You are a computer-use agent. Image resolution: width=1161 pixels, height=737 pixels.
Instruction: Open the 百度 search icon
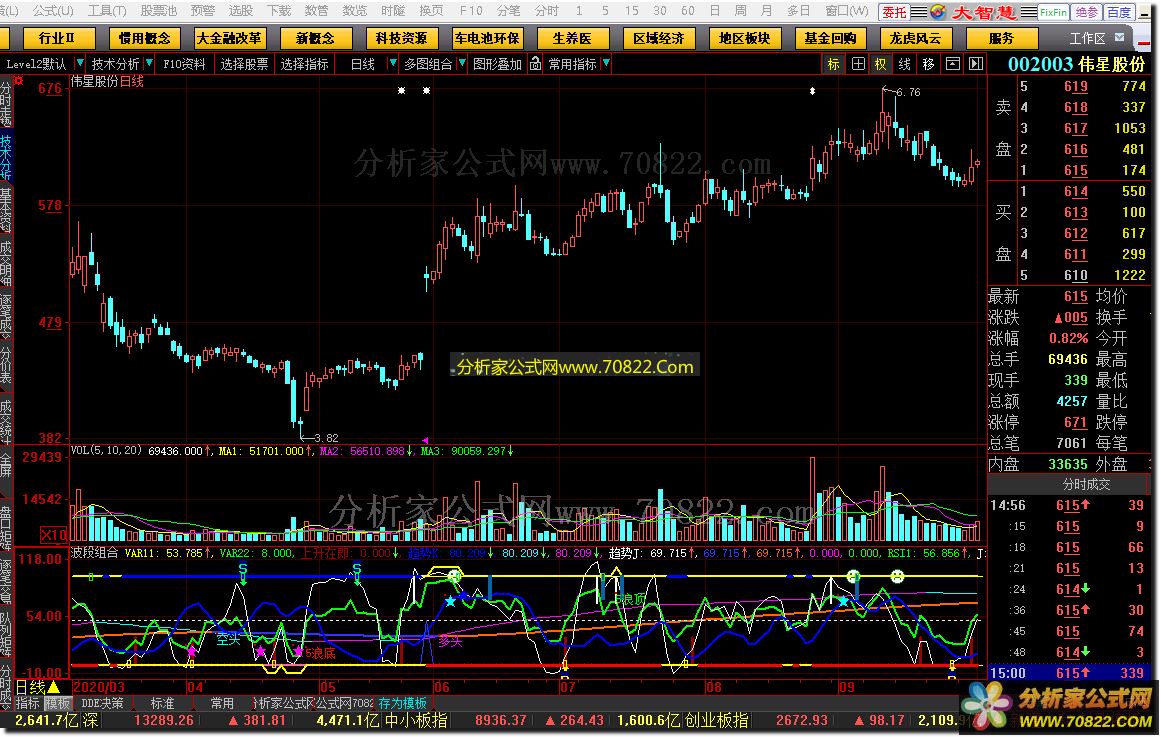pos(1119,12)
